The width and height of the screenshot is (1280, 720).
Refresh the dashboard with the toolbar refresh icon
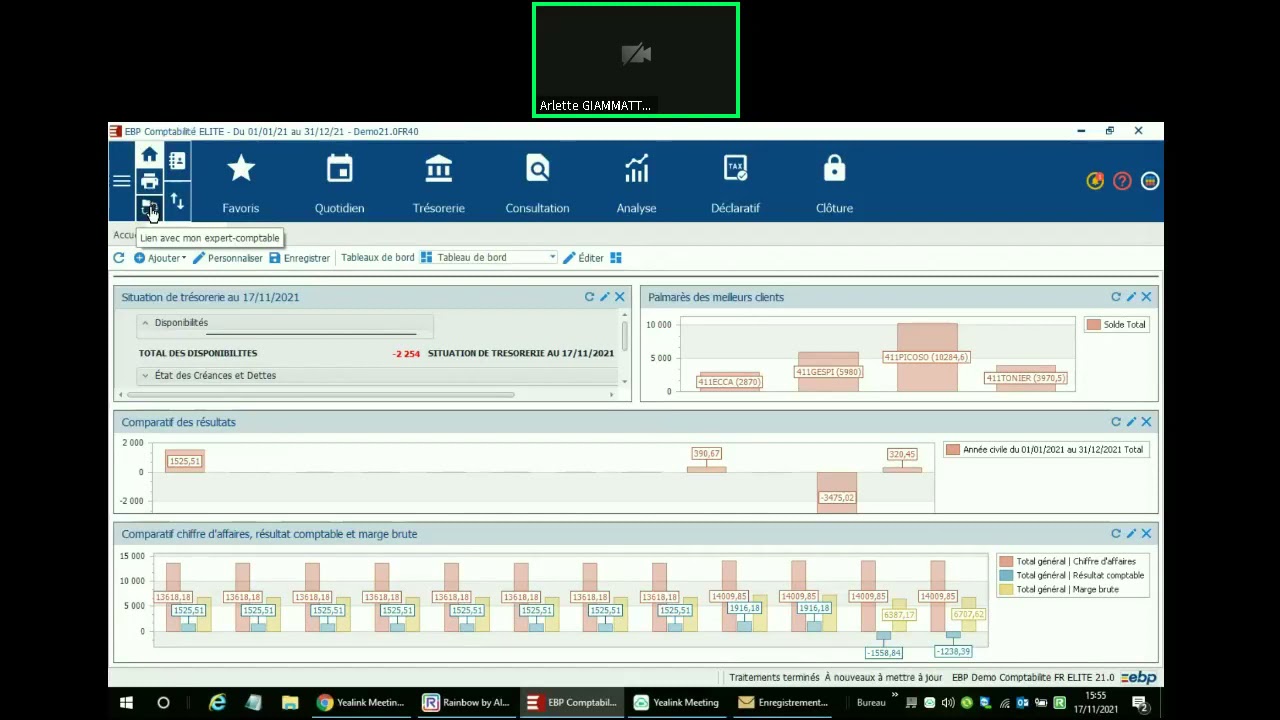coord(119,258)
